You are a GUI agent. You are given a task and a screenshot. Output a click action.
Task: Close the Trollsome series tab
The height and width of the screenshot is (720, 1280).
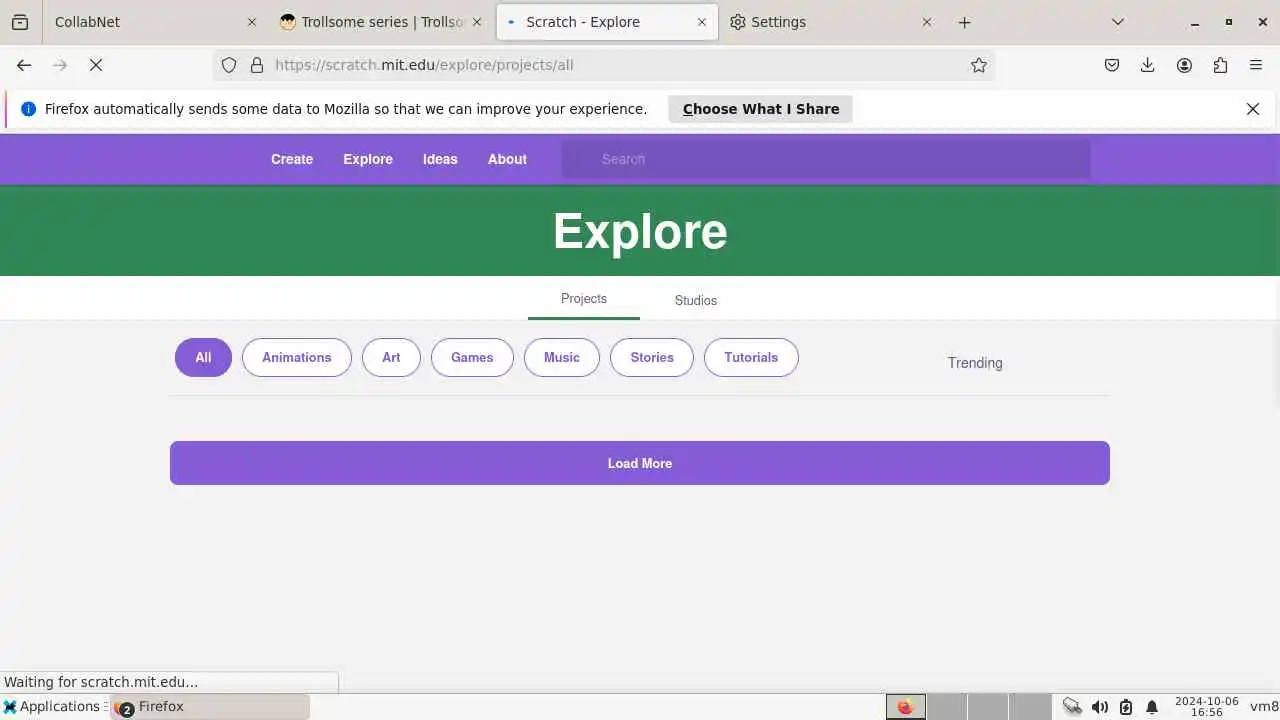(477, 22)
